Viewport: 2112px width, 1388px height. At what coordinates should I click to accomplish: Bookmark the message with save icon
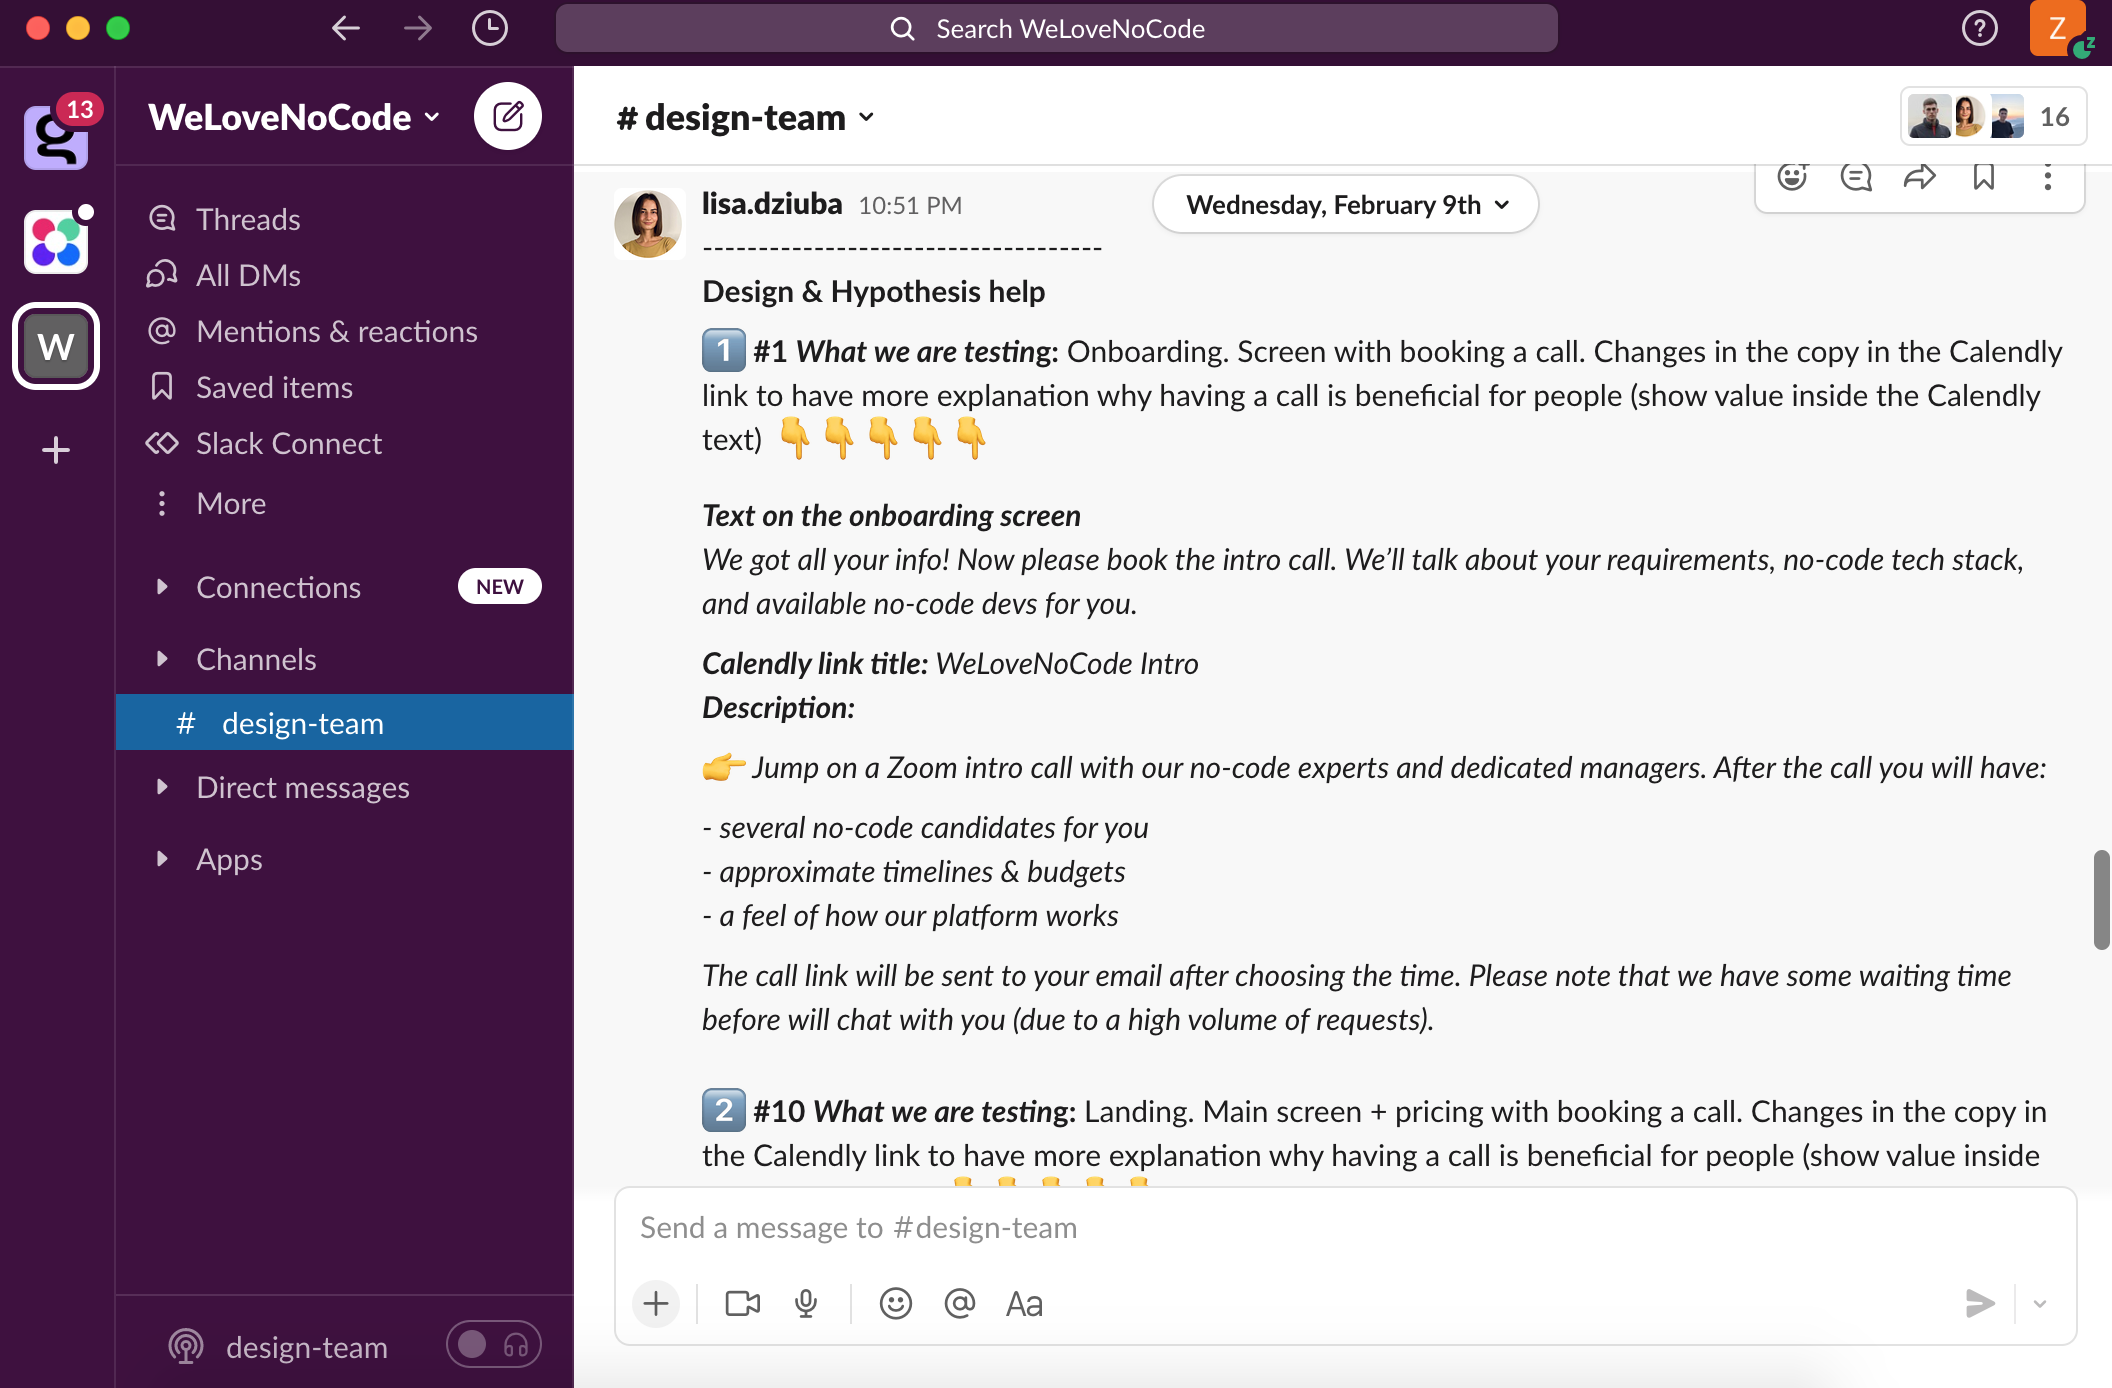click(1984, 178)
